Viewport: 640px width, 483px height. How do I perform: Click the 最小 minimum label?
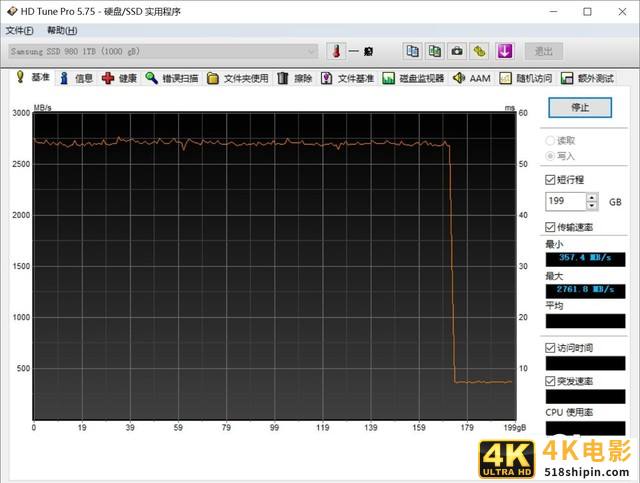[x=554, y=244]
